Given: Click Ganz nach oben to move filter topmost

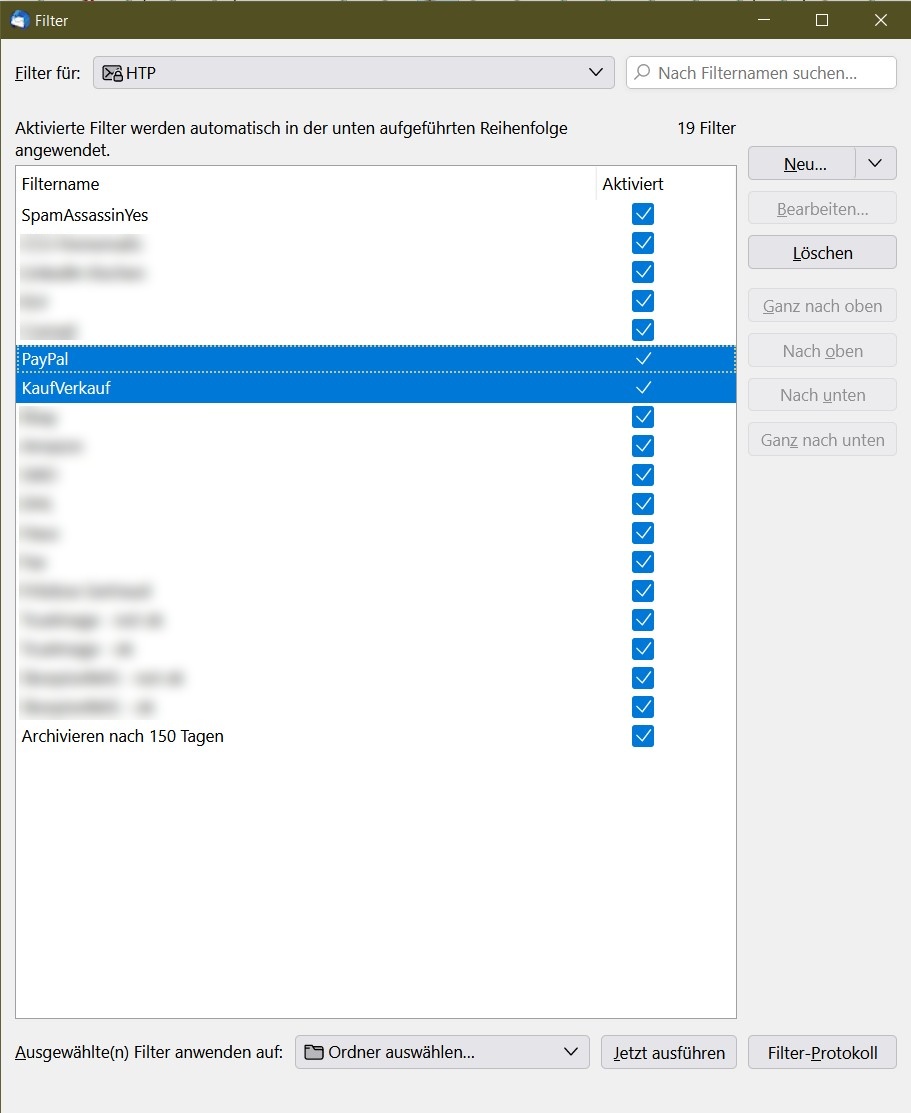Looking at the screenshot, I should coord(821,305).
